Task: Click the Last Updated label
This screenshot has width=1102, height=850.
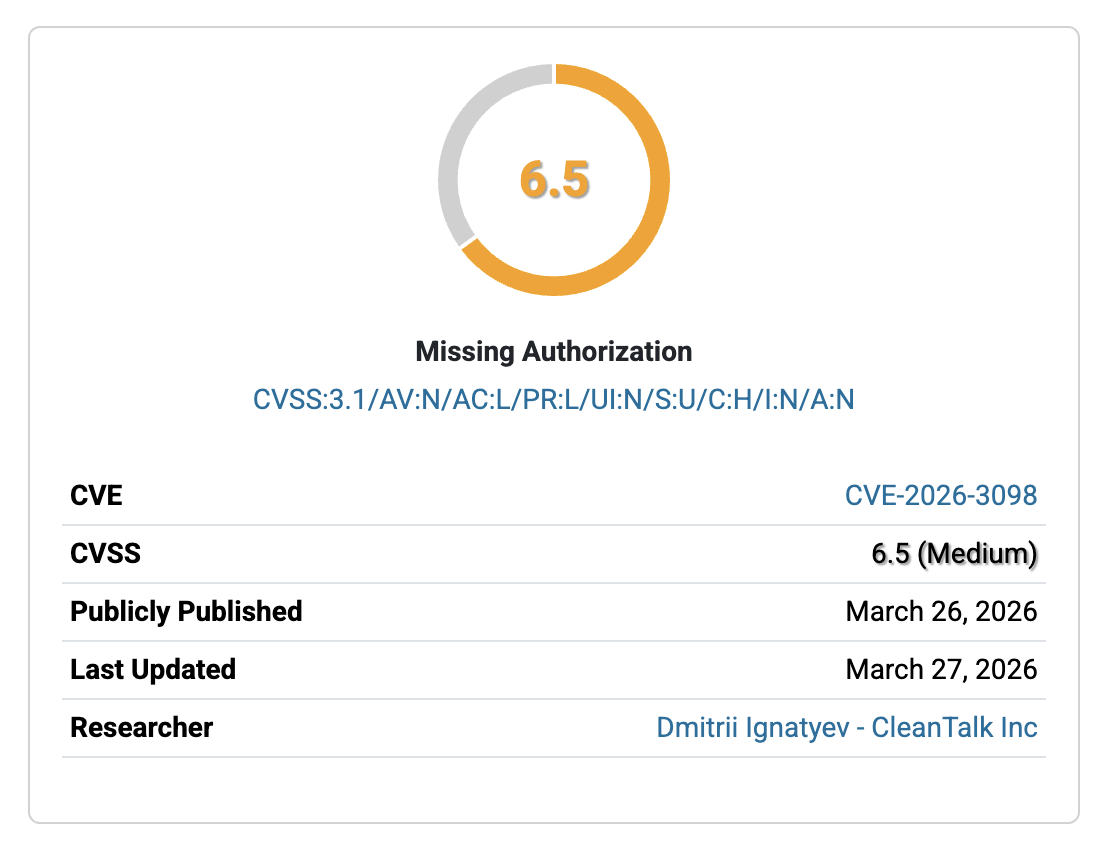Action: tap(153, 669)
